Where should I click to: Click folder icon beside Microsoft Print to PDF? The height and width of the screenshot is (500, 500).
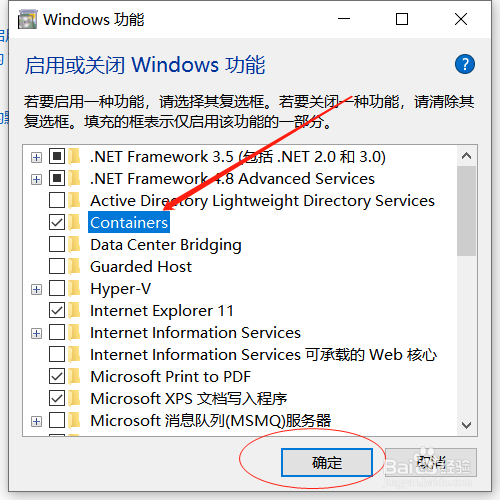point(75,377)
